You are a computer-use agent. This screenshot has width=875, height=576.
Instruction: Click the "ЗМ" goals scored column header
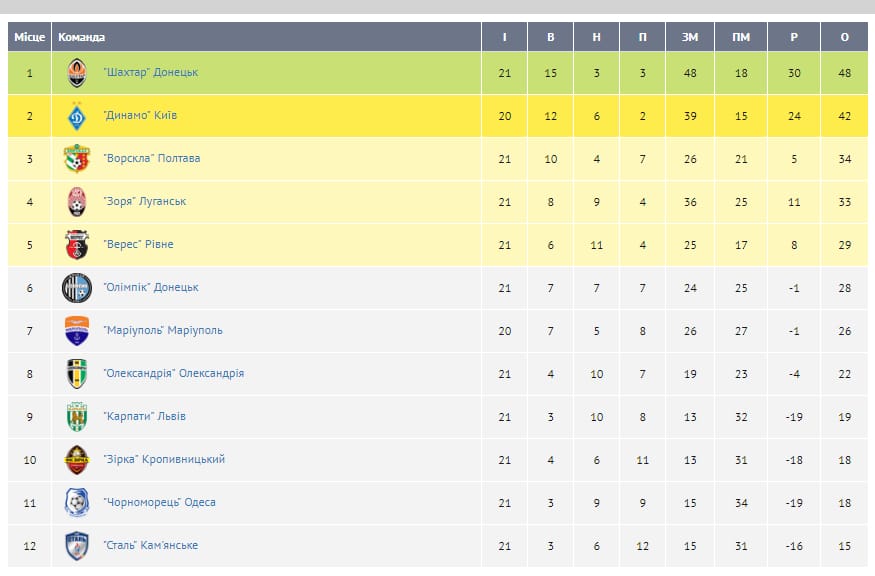click(x=690, y=37)
